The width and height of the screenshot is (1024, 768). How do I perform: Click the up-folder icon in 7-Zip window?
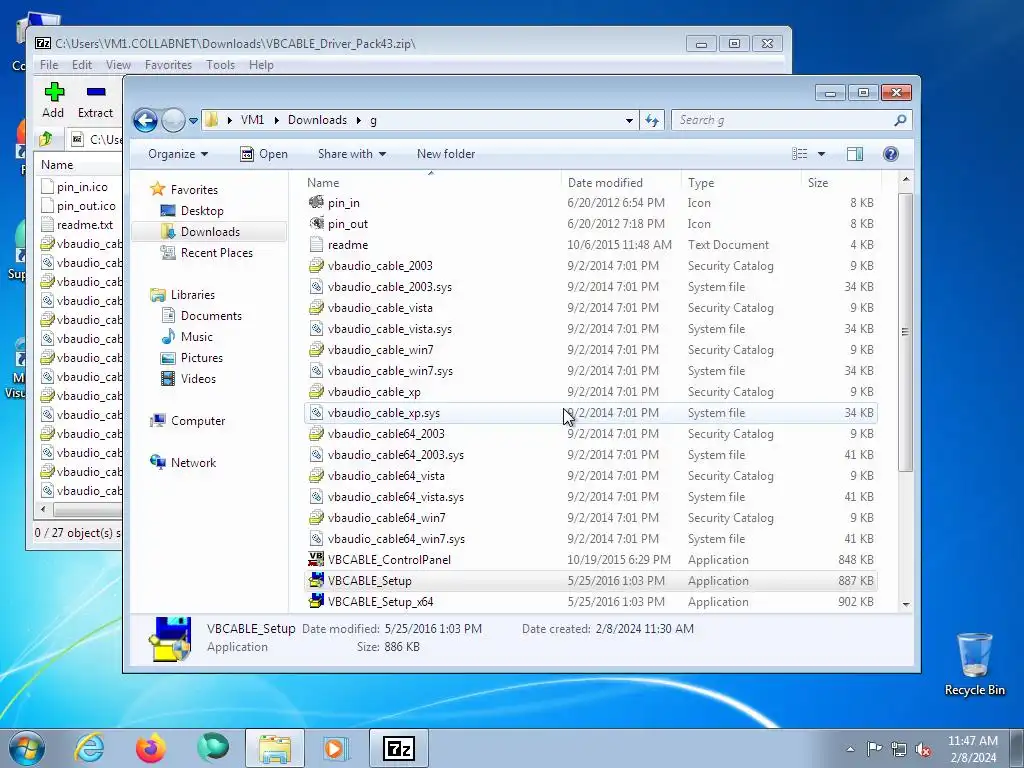[x=46, y=139]
